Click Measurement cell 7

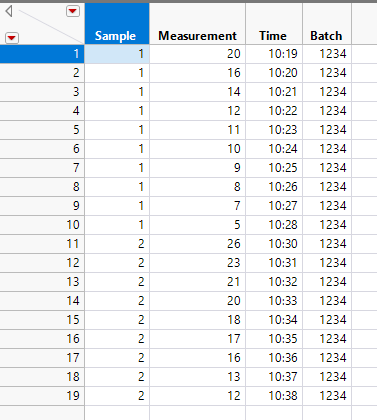[197, 206]
